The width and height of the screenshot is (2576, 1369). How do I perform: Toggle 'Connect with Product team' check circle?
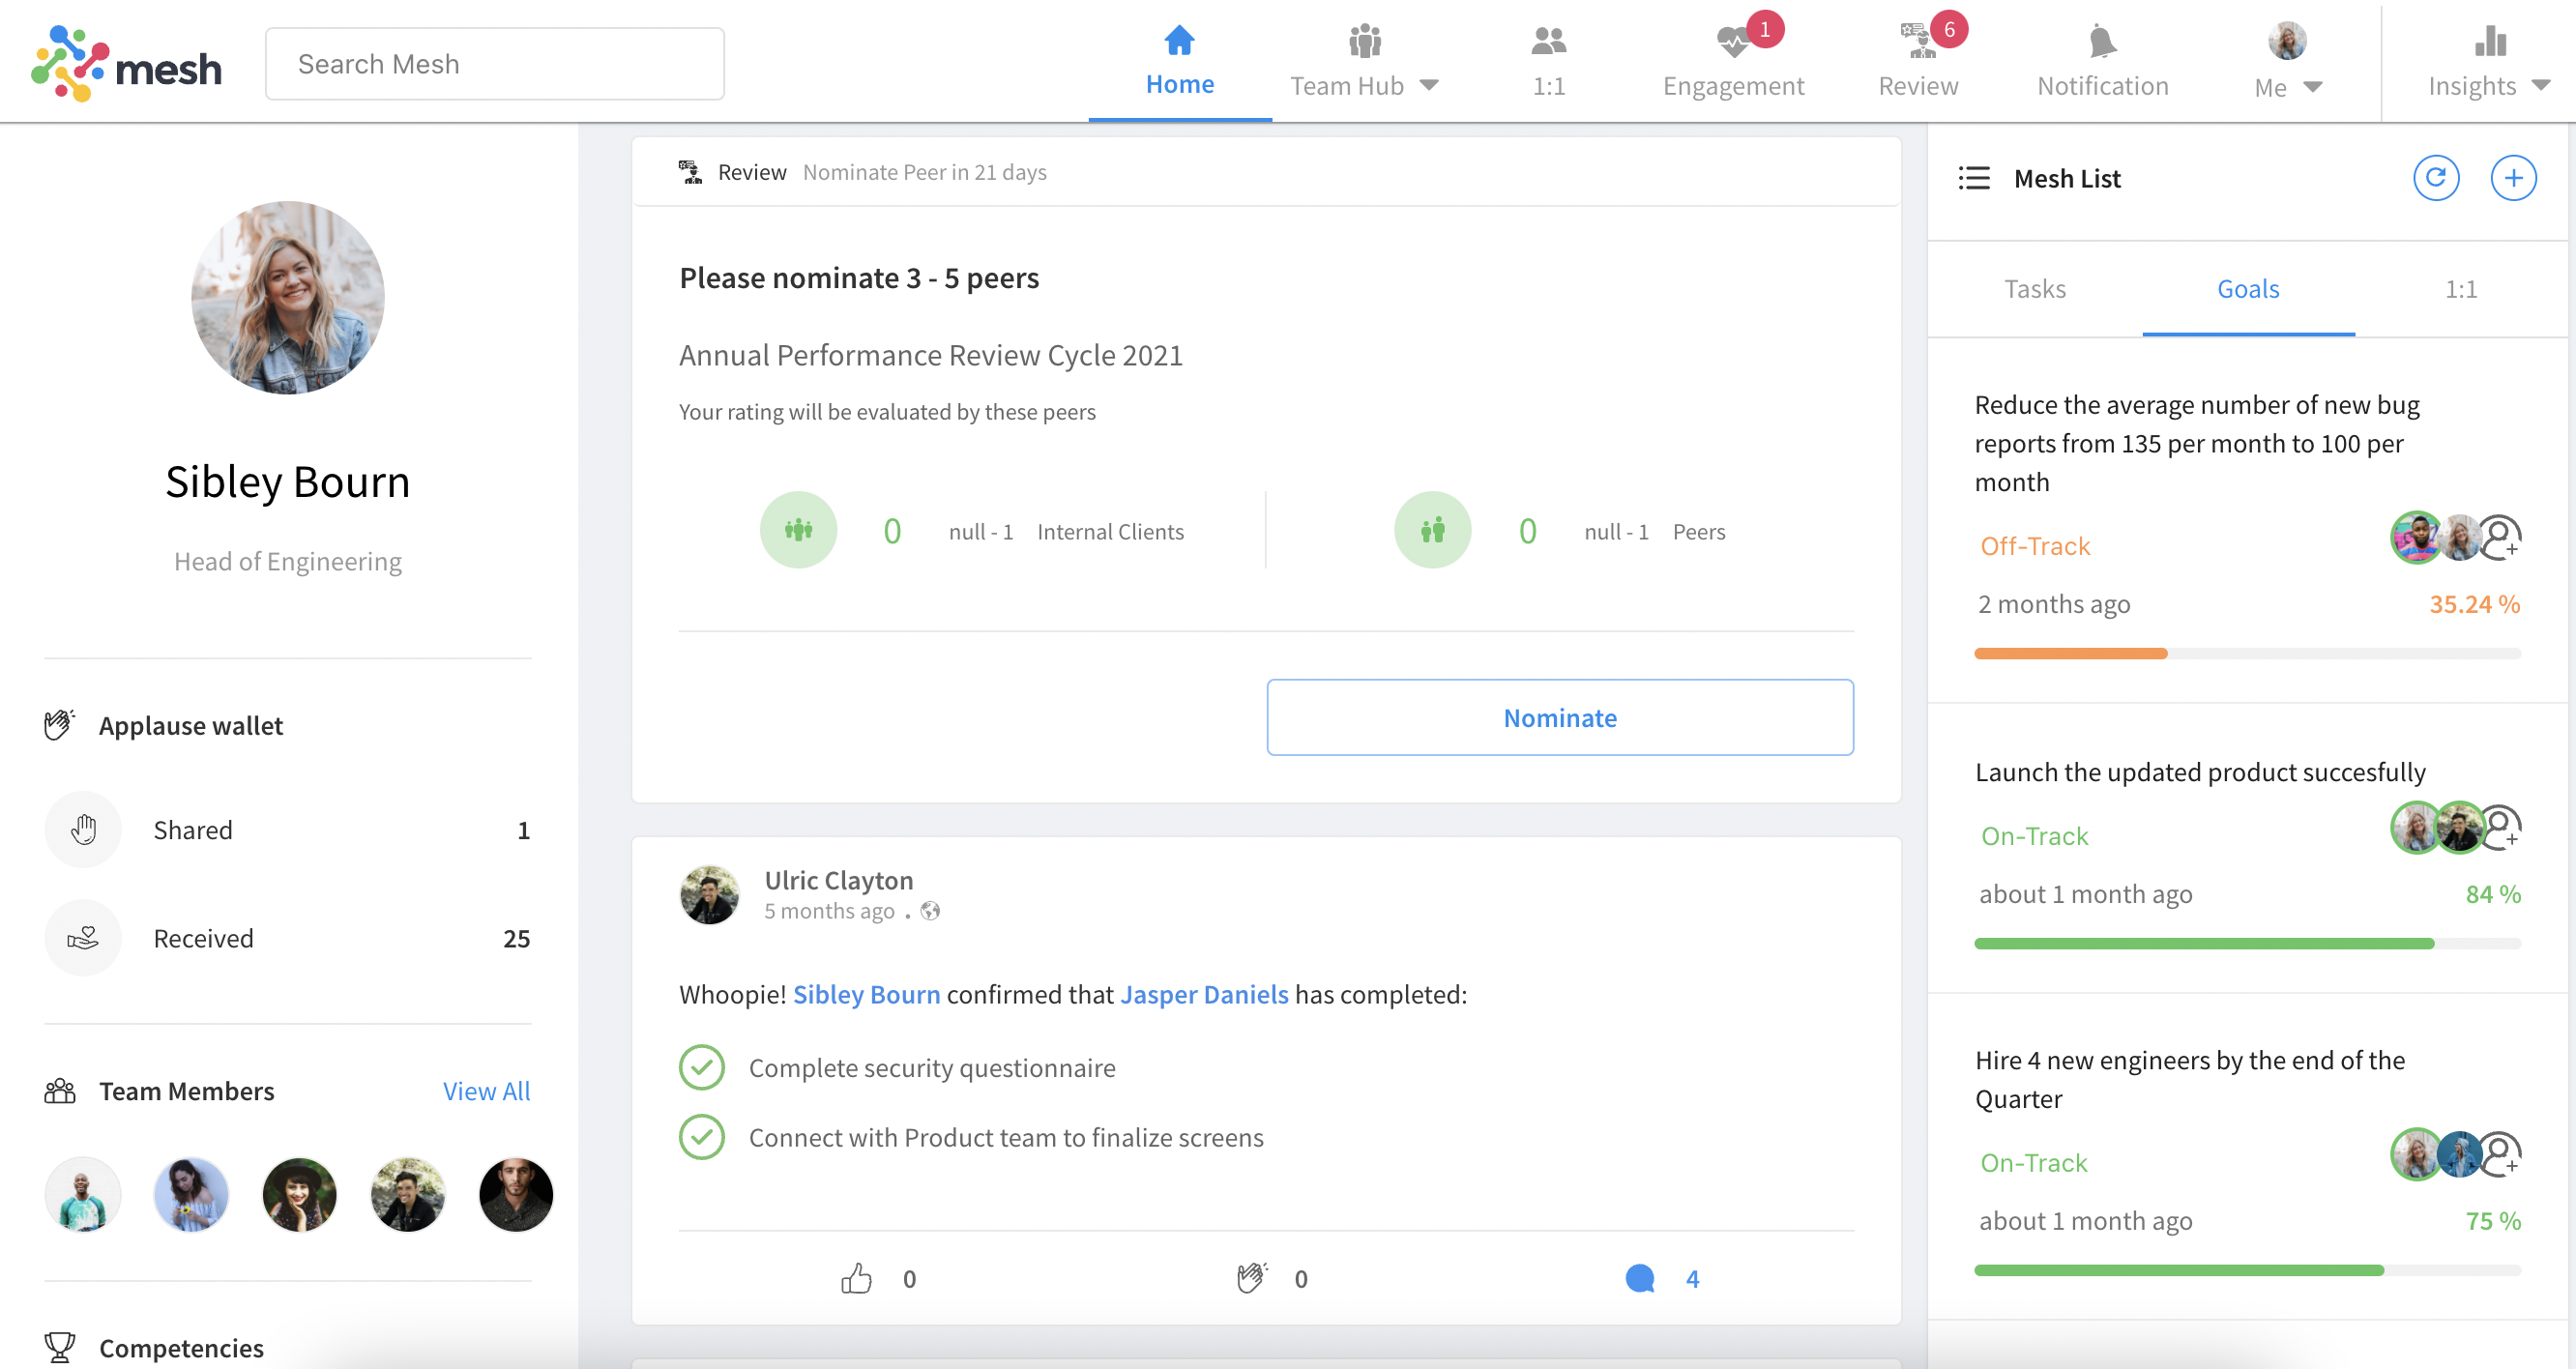click(702, 1137)
